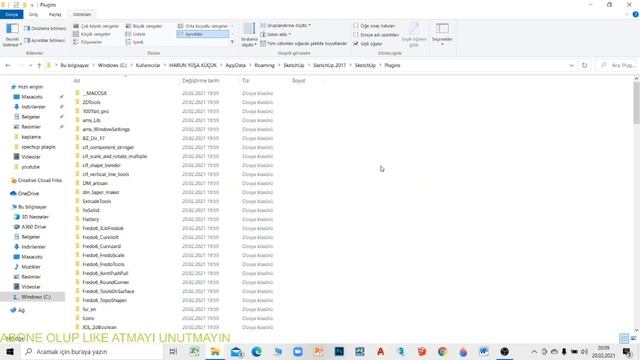
Task: Open Task View from the taskbar
Action: [173, 351]
